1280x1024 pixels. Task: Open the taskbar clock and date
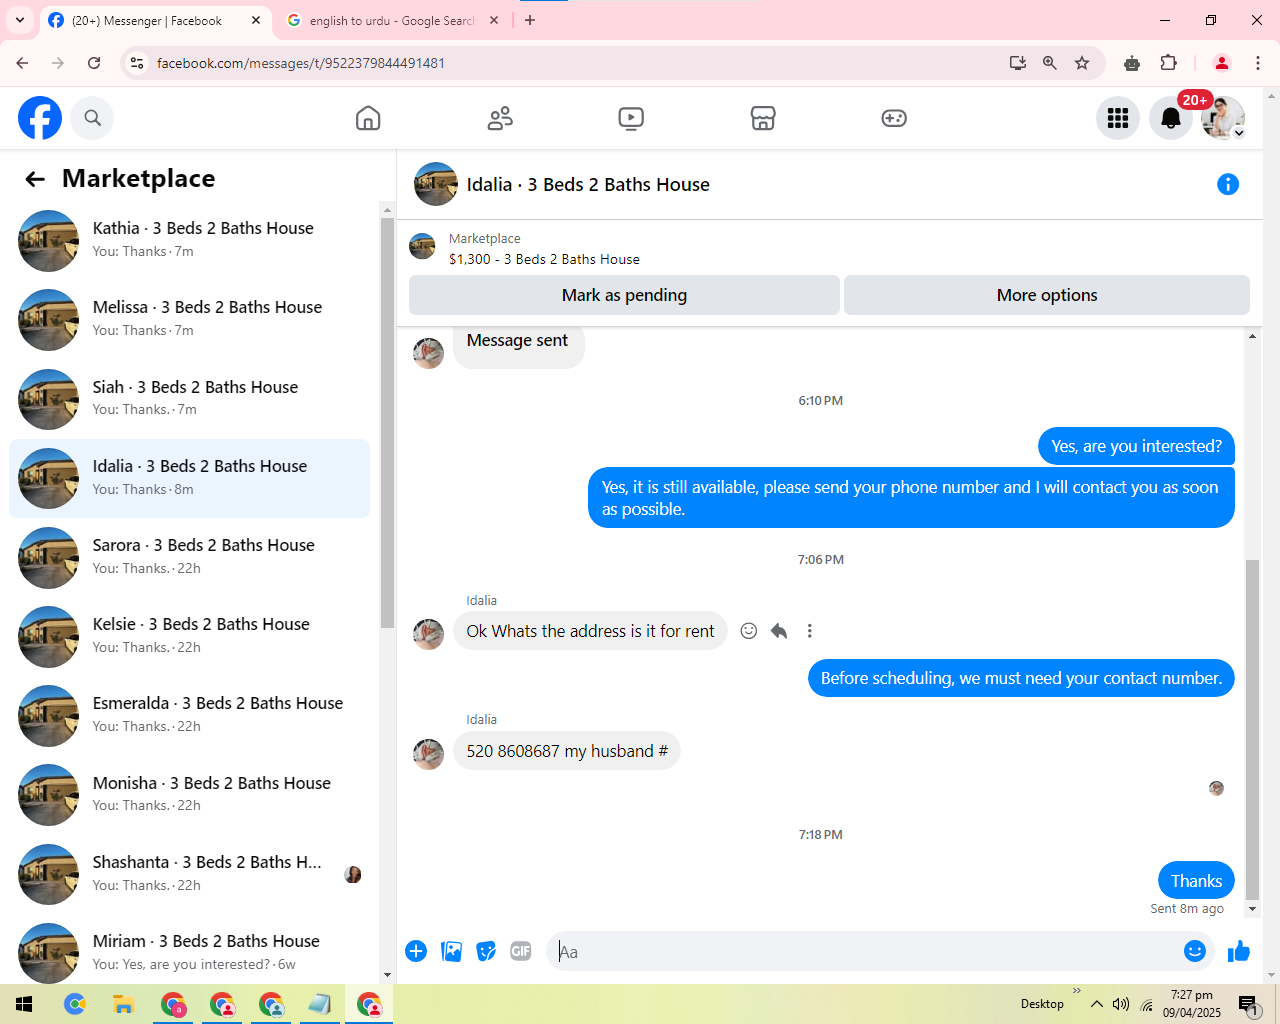click(1192, 1004)
